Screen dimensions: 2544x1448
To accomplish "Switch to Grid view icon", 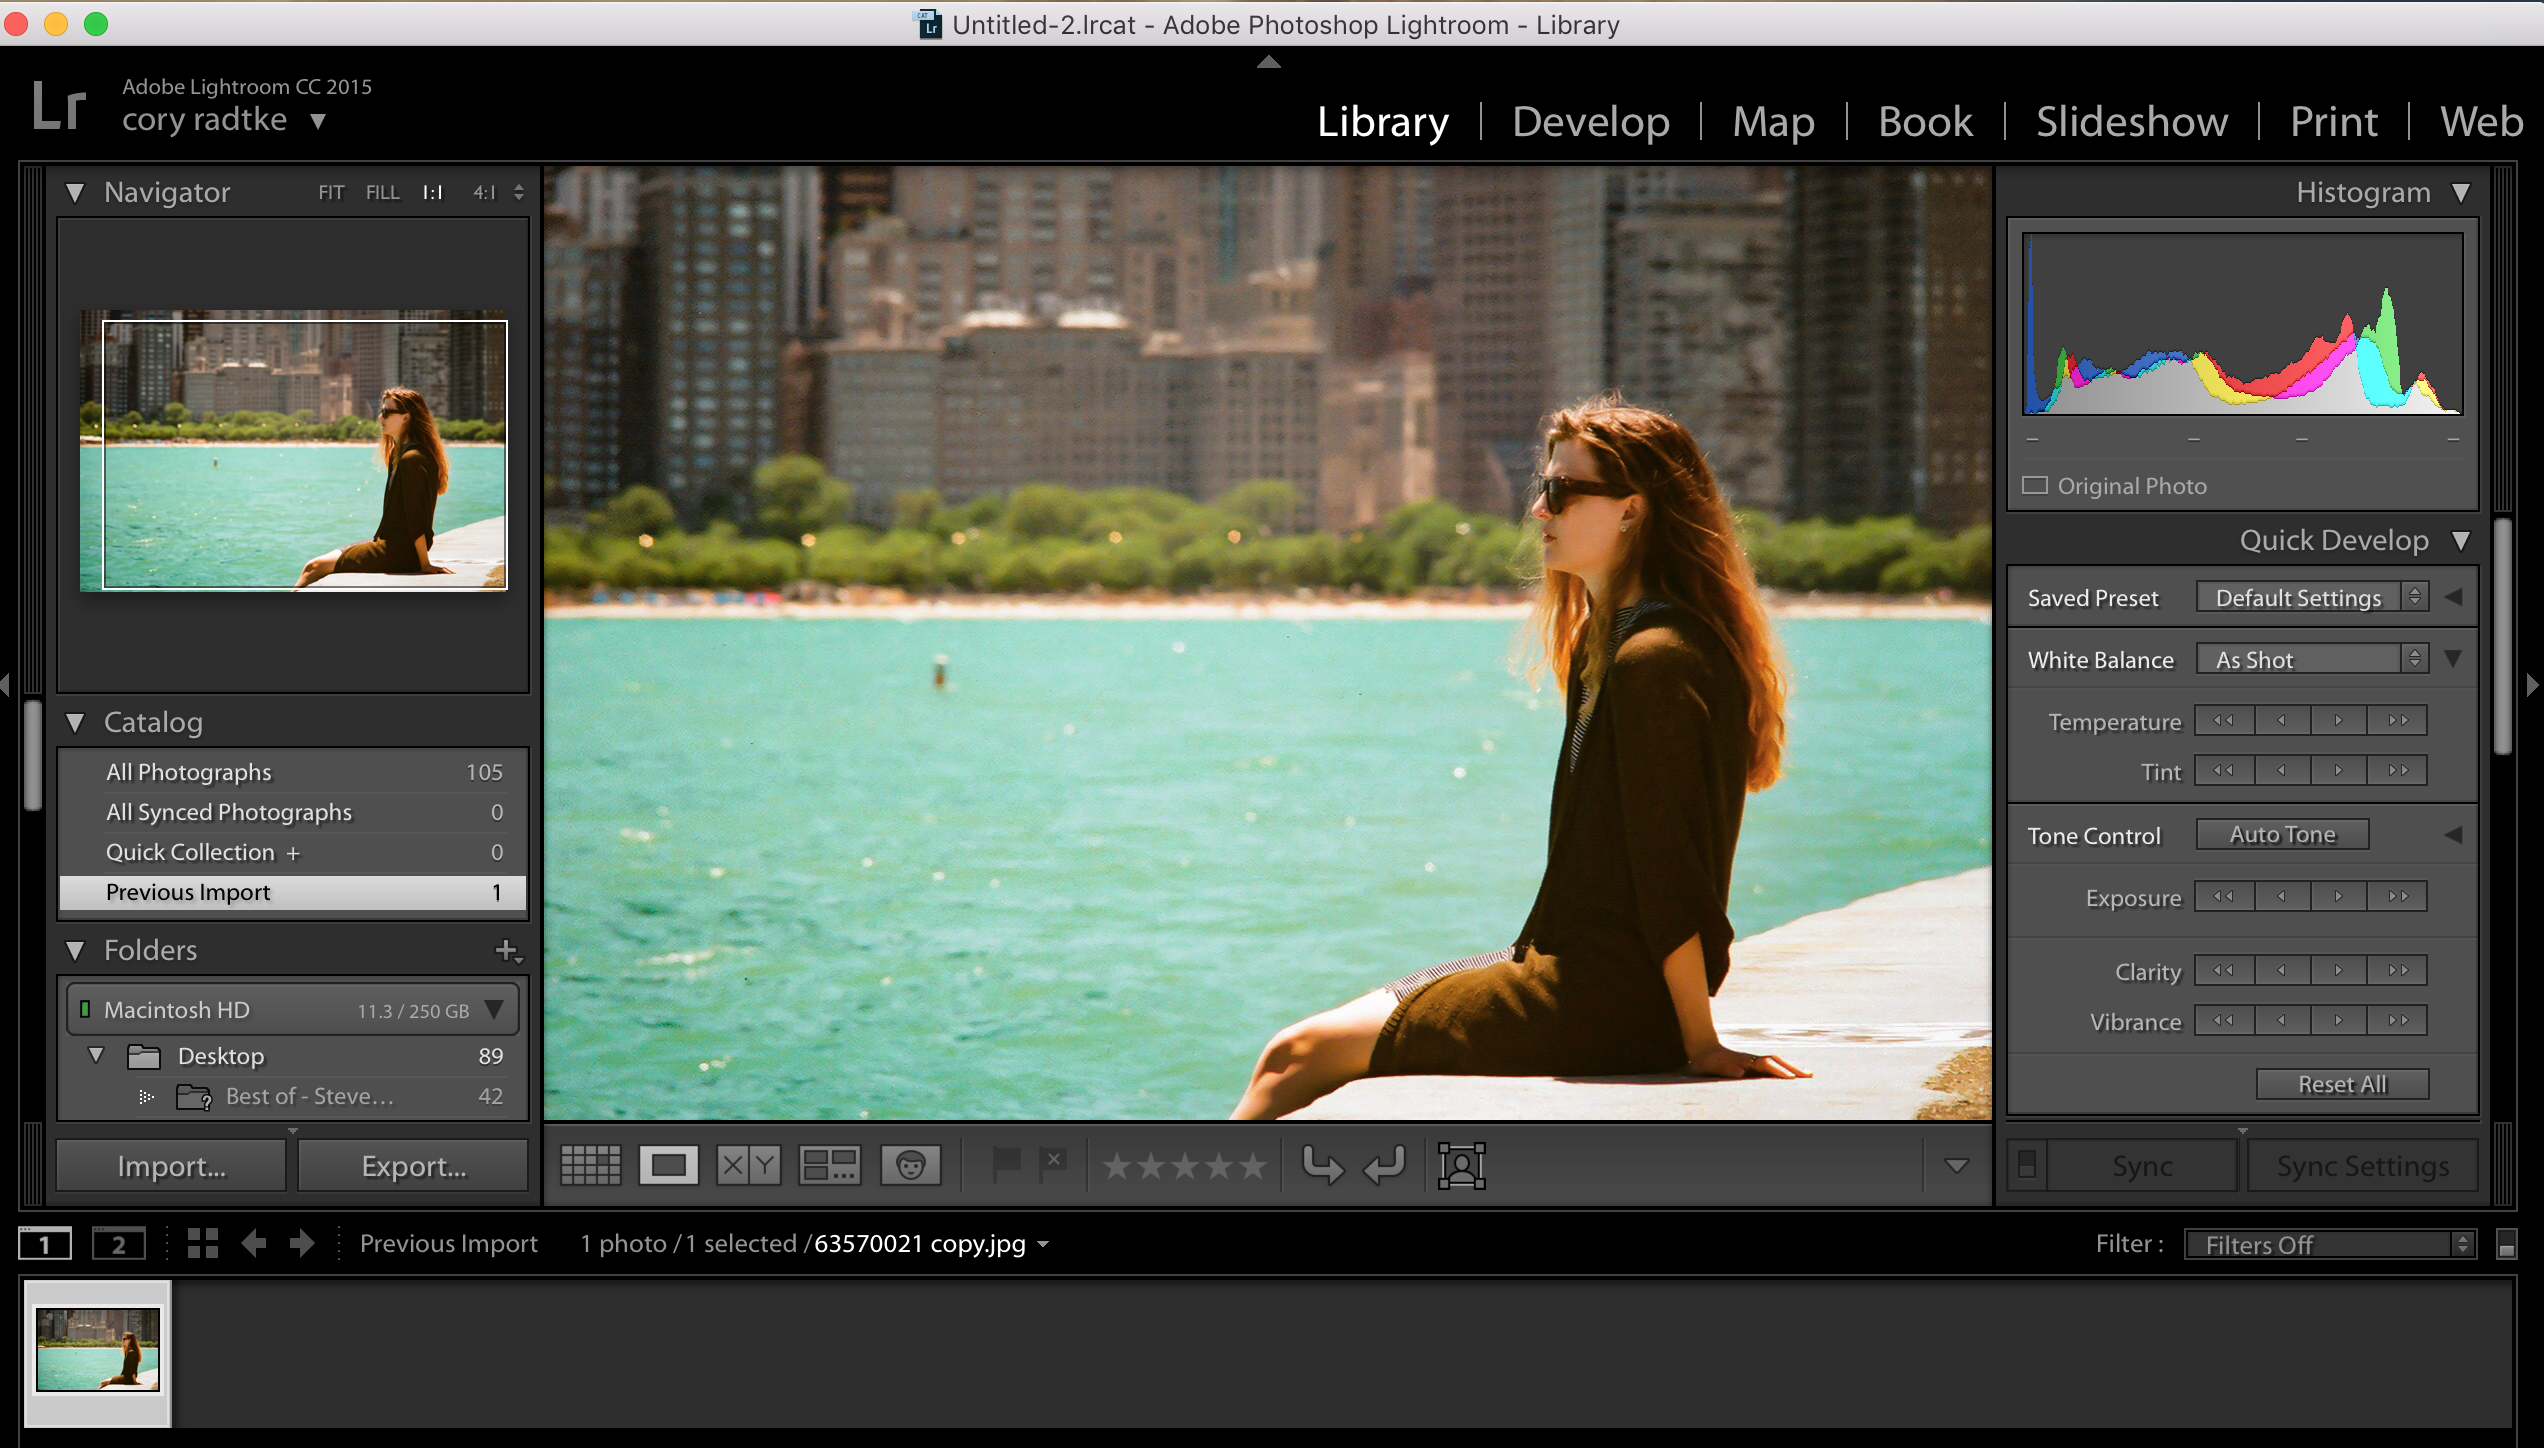I will 590,1165.
